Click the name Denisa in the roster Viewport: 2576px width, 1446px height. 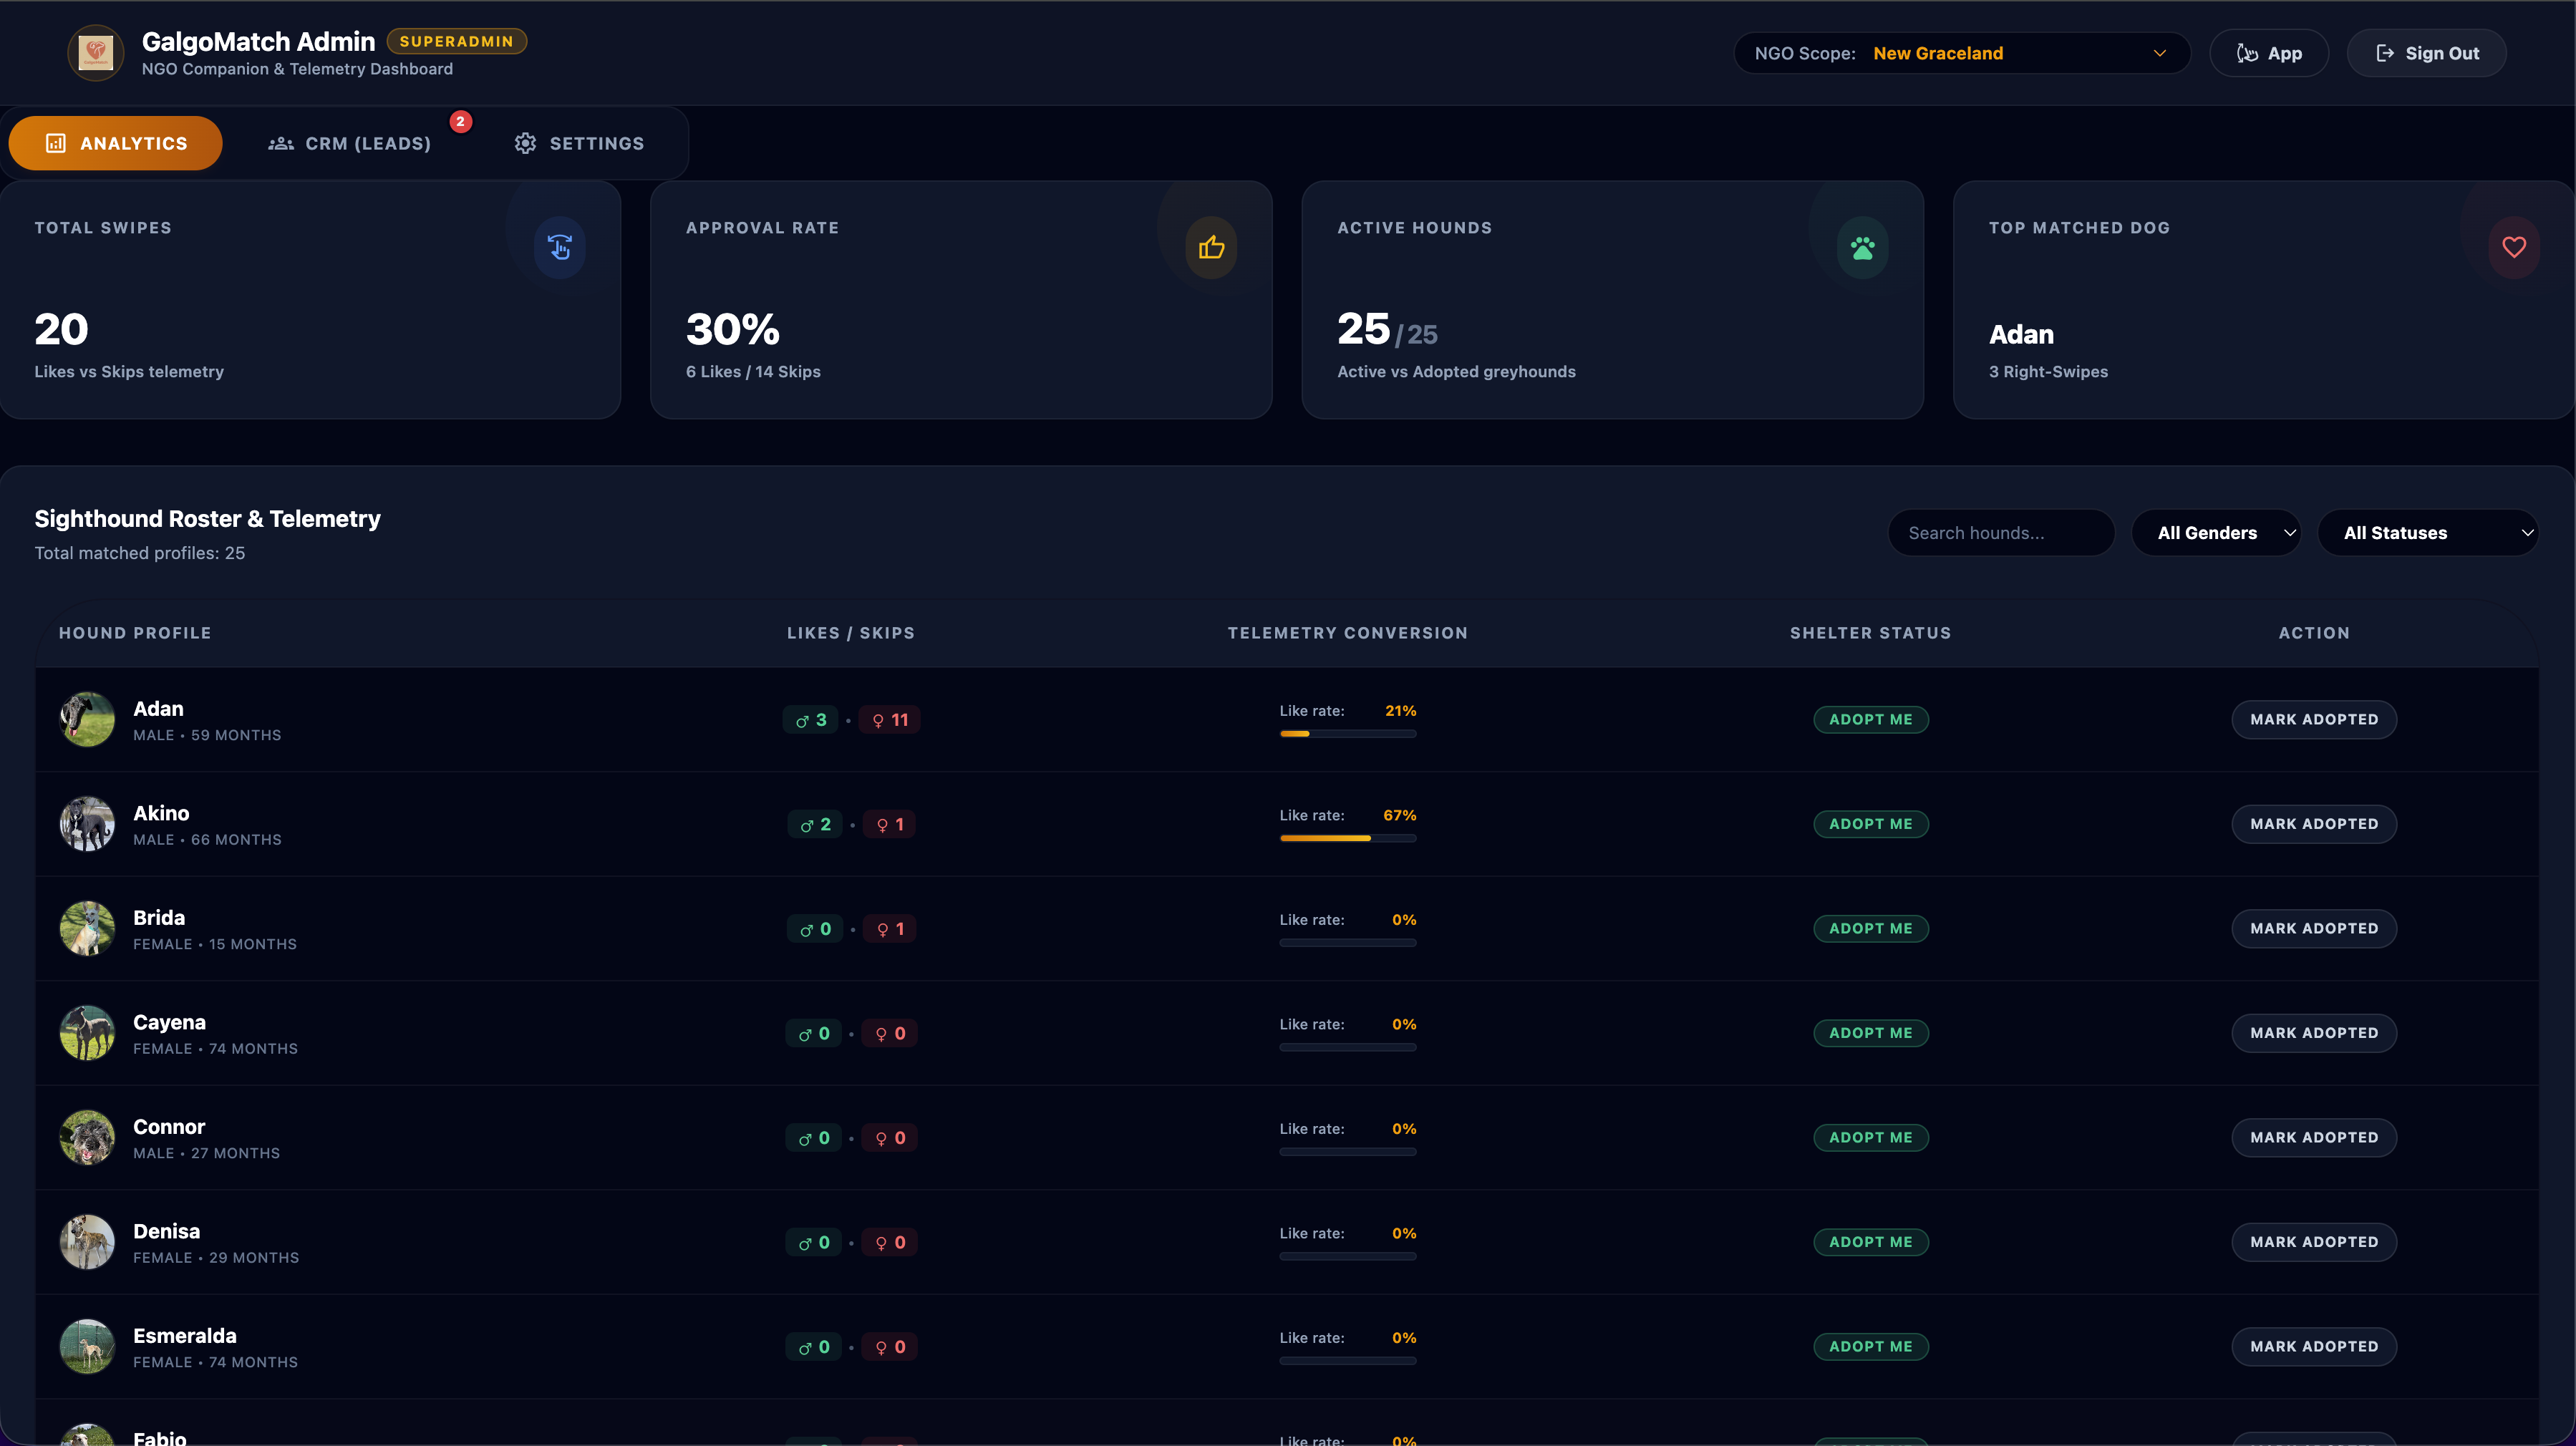pos(167,1232)
